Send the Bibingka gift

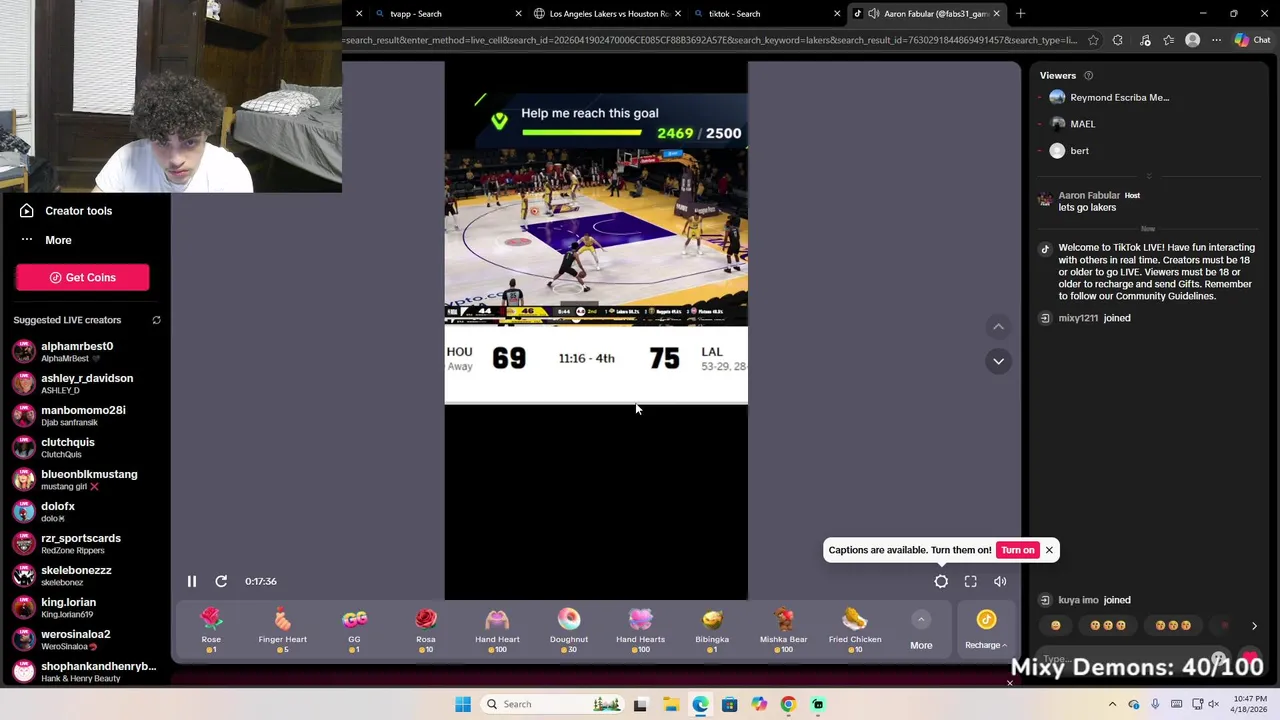pyautogui.click(x=712, y=631)
